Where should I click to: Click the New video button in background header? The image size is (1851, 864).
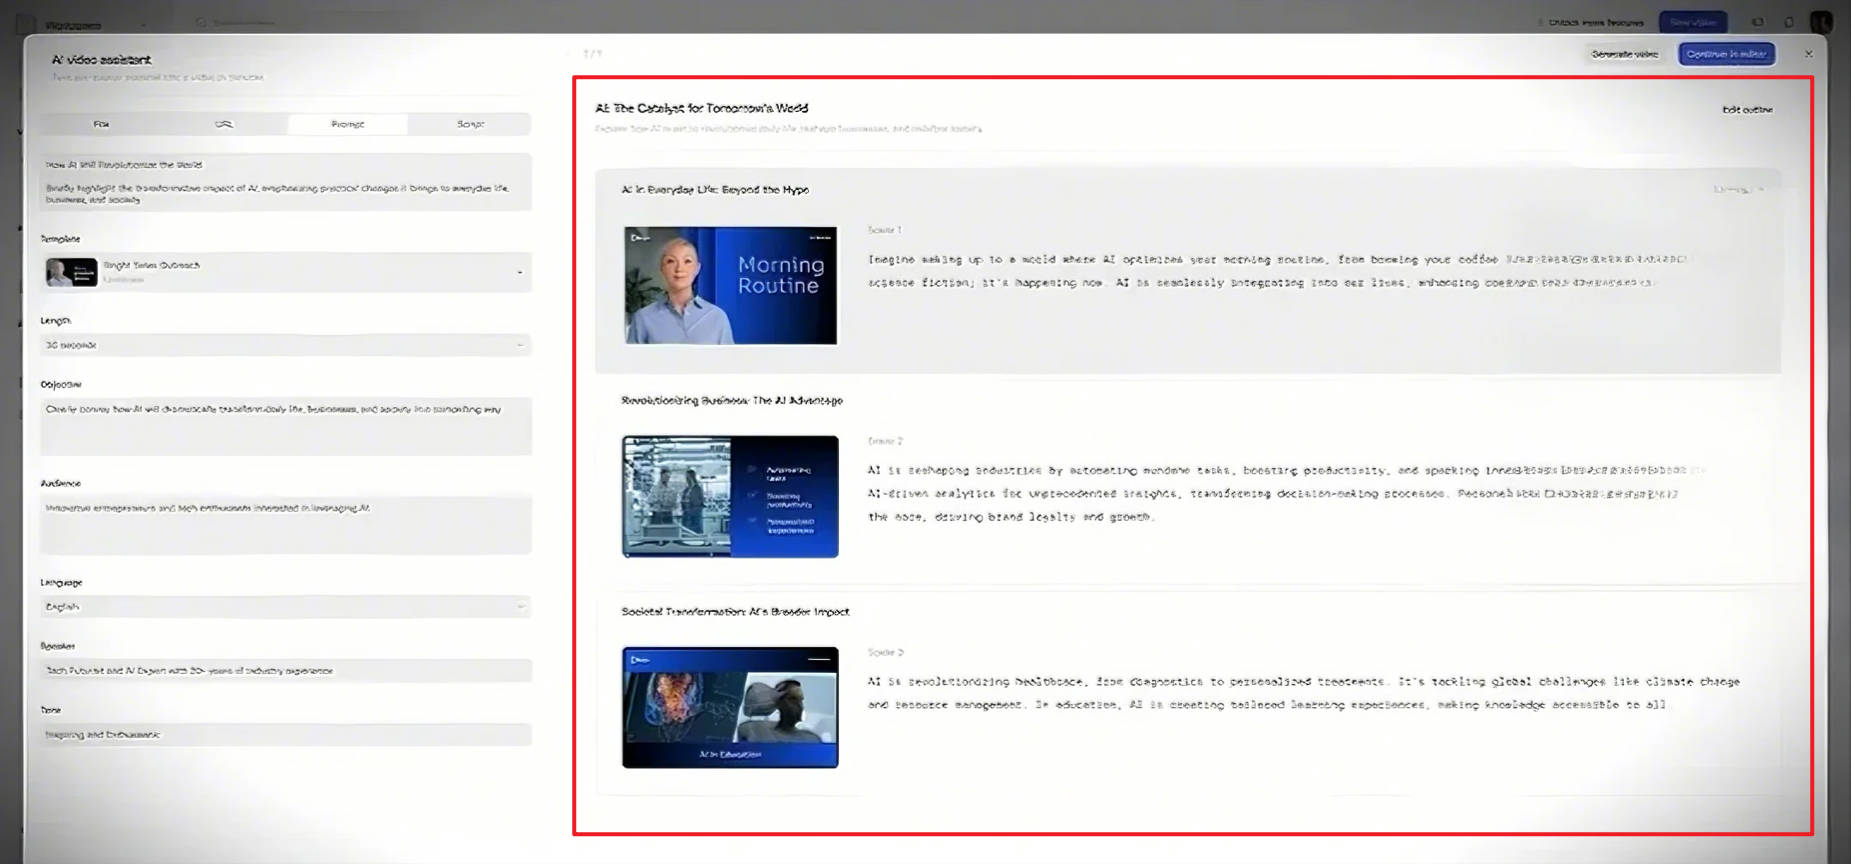(1693, 22)
